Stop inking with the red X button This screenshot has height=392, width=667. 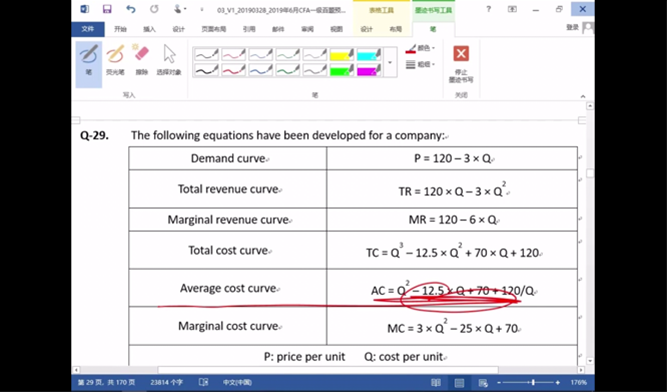461,64
